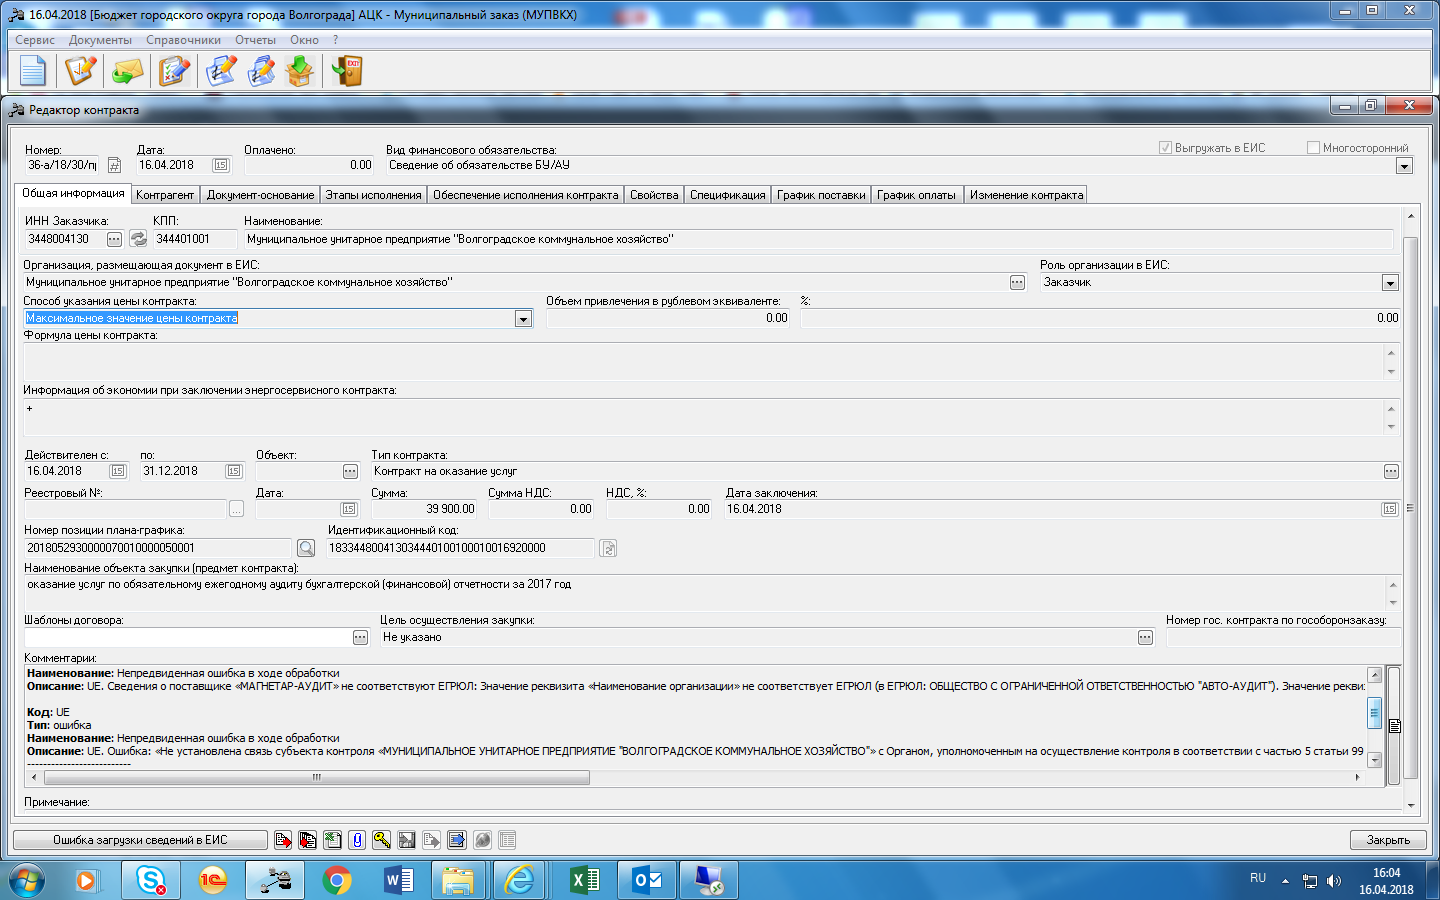The image size is (1440, 900).
Task: Toggle the Выгружать в ЕИС checkbox
Action: [1165, 148]
